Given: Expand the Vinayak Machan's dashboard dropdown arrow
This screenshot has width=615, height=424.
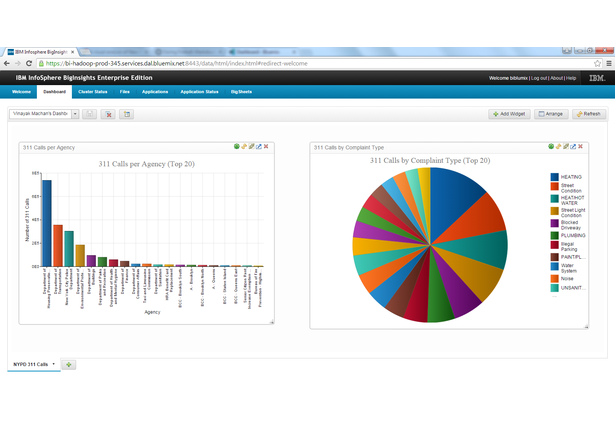Looking at the screenshot, I should (x=75, y=114).
